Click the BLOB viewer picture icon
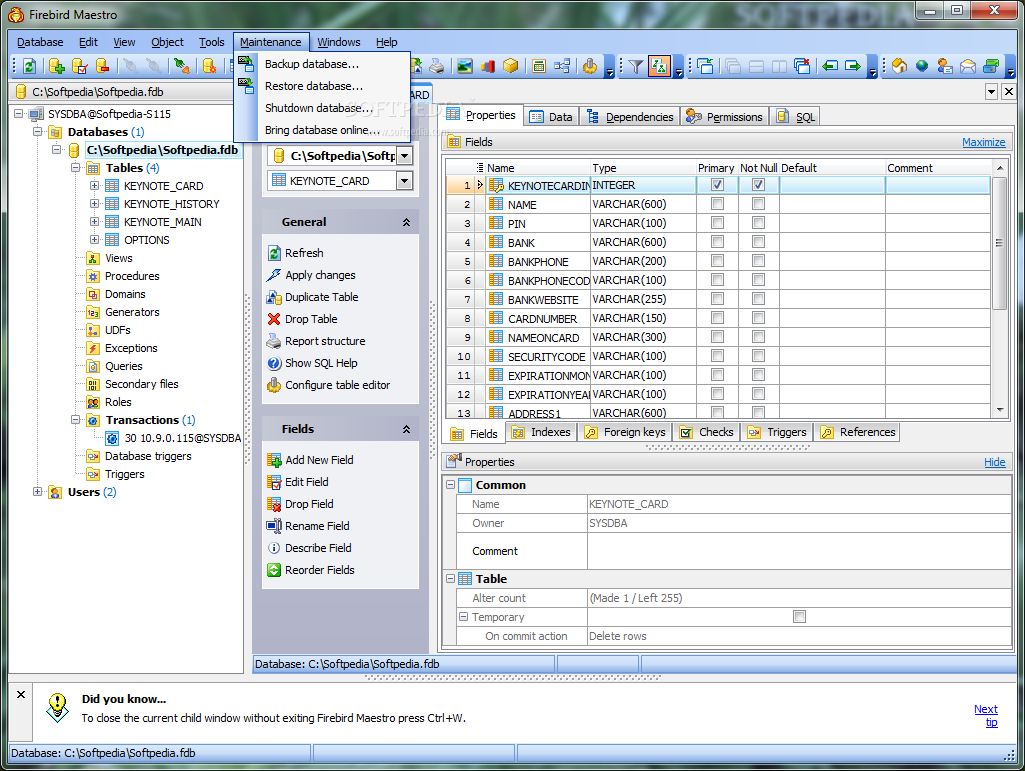1025x771 pixels. (x=465, y=66)
